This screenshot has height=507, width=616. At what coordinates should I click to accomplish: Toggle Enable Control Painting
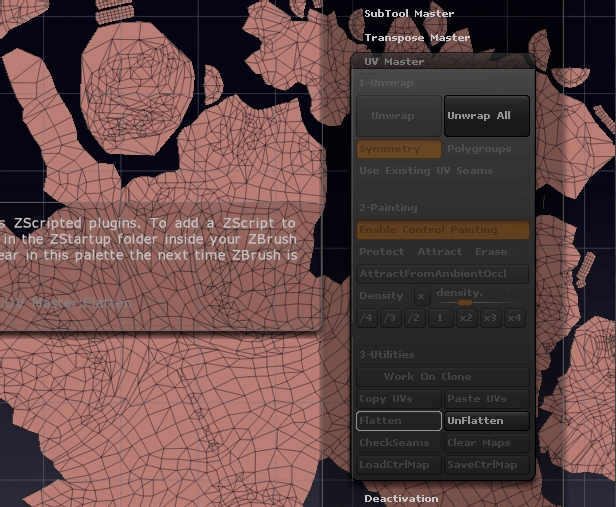(443, 230)
